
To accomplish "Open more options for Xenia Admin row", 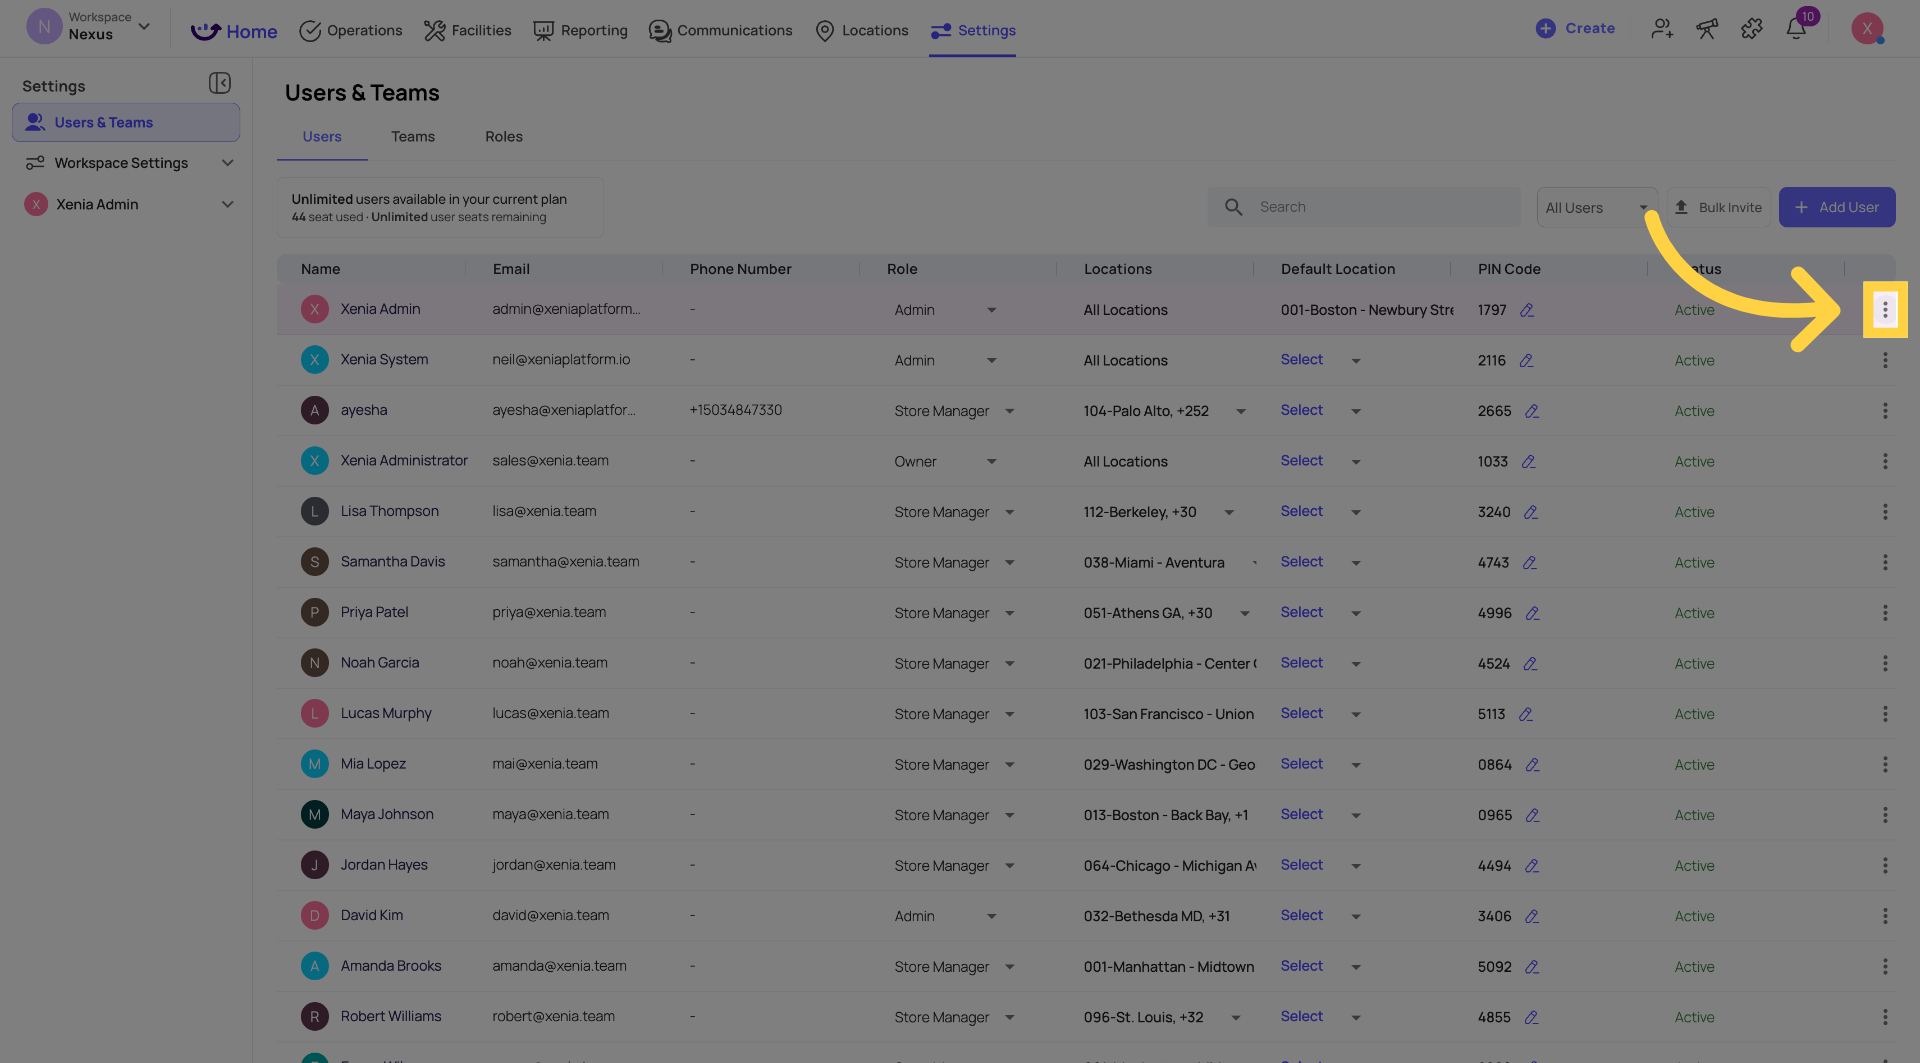I will point(1885,310).
